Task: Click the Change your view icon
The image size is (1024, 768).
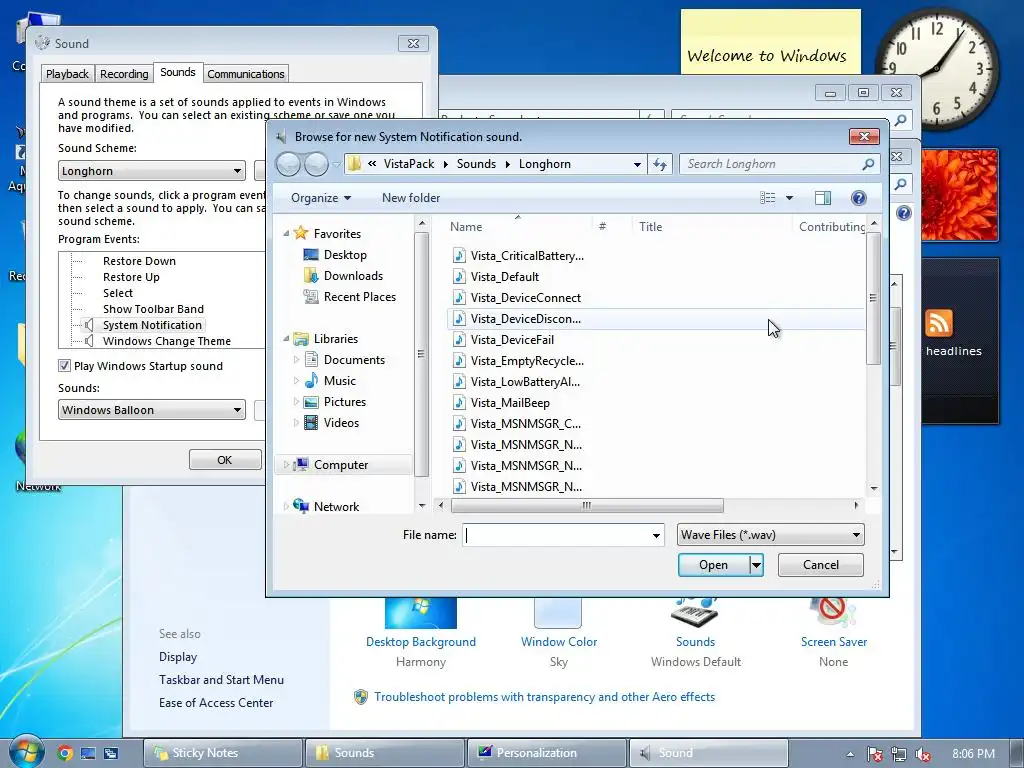Action: click(767, 198)
